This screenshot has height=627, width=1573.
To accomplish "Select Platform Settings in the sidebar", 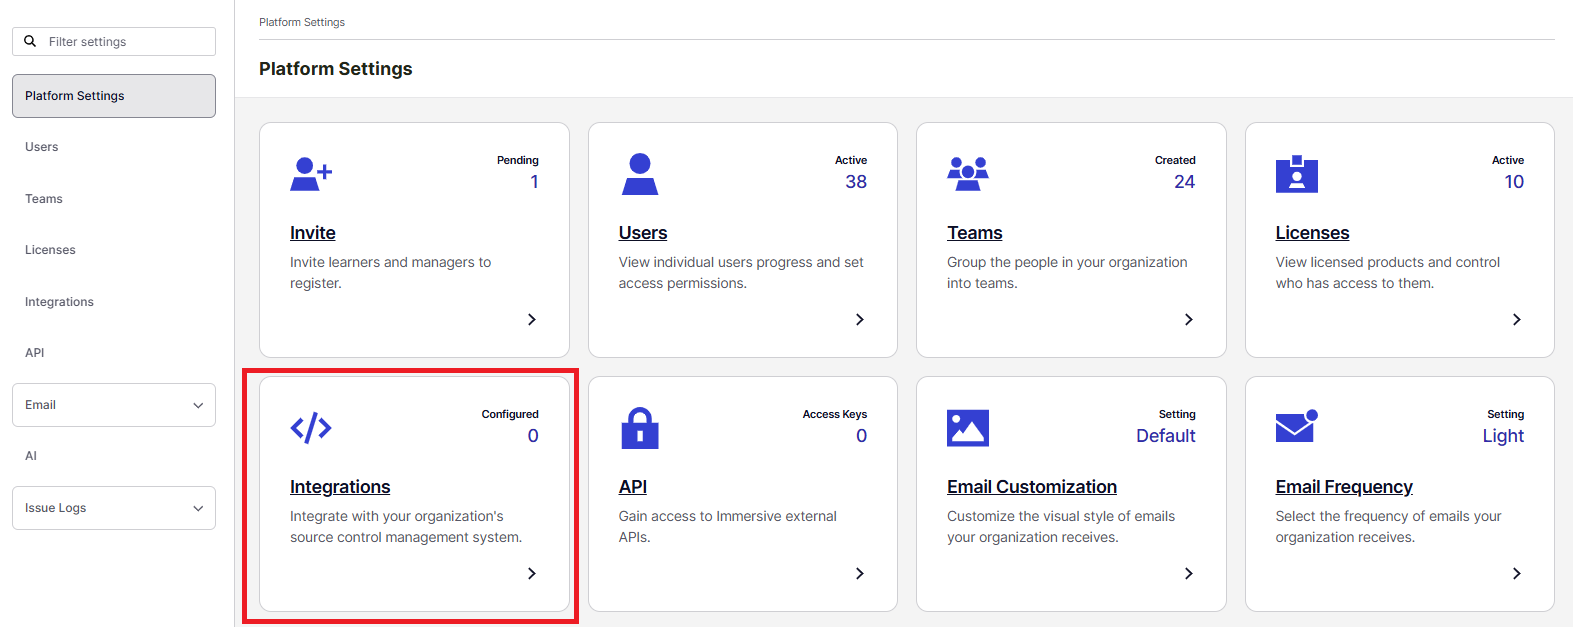I will point(114,96).
